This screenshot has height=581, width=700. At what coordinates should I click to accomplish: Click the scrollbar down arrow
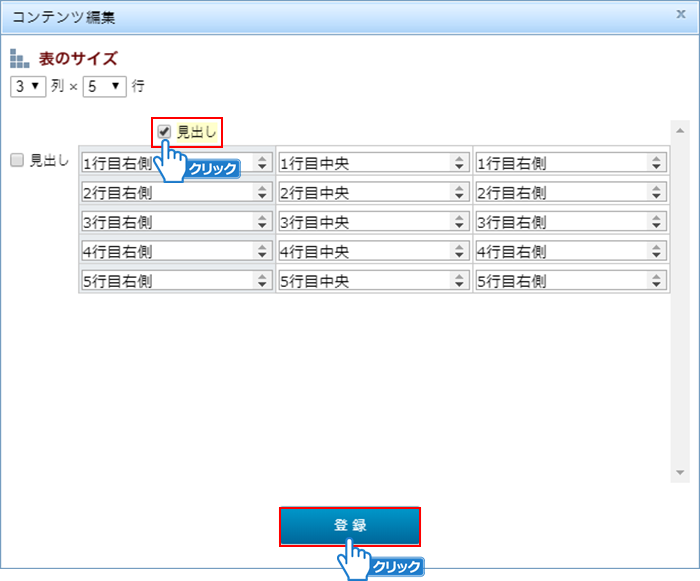tap(681, 471)
